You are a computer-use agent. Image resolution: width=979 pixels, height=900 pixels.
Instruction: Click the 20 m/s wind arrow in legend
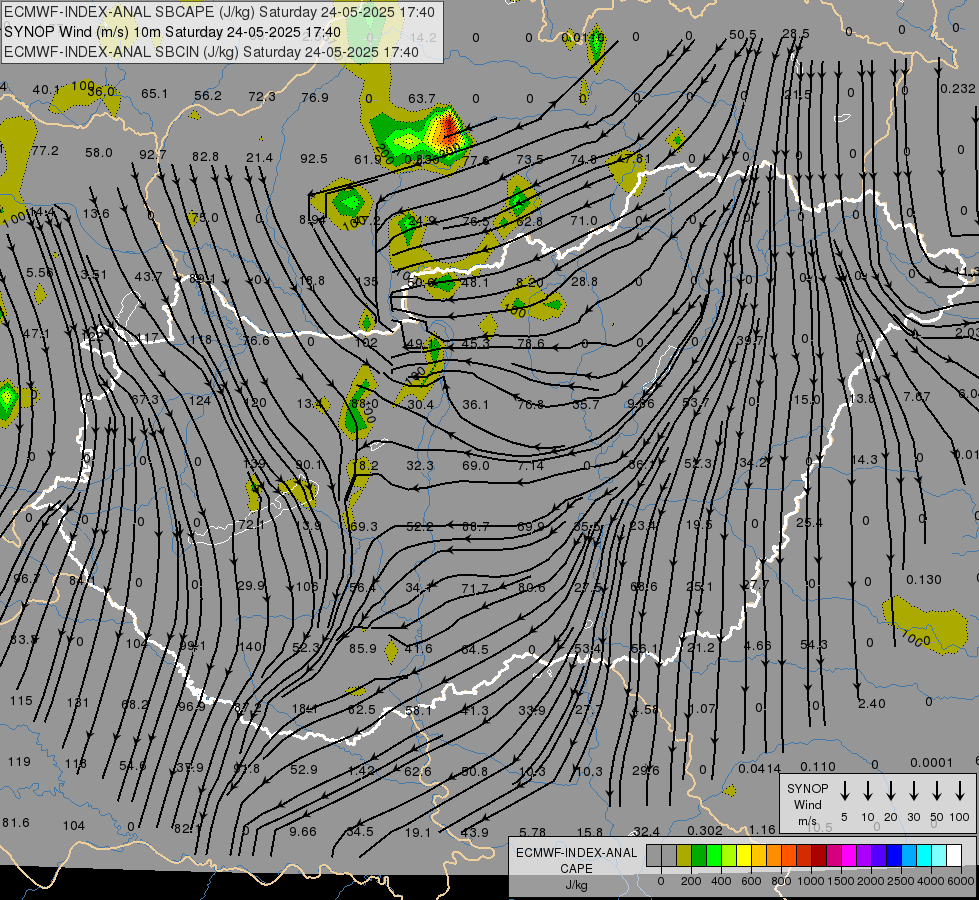coord(890,791)
